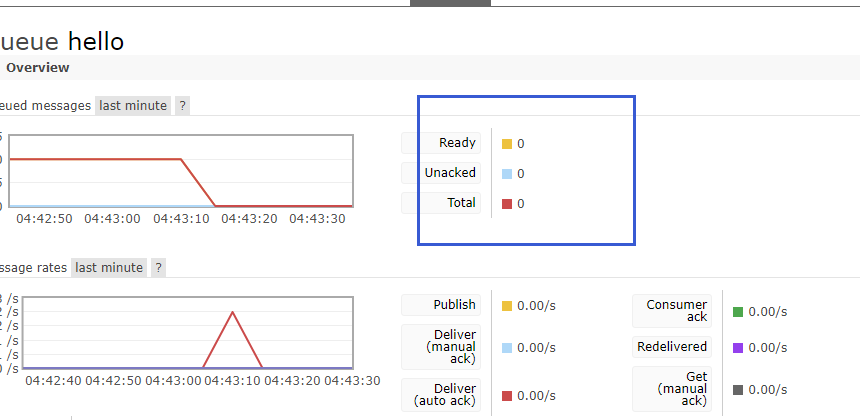Click the light blue Deliver (manual ack) swatch
The image size is (860, 420).
pos(507,348)
